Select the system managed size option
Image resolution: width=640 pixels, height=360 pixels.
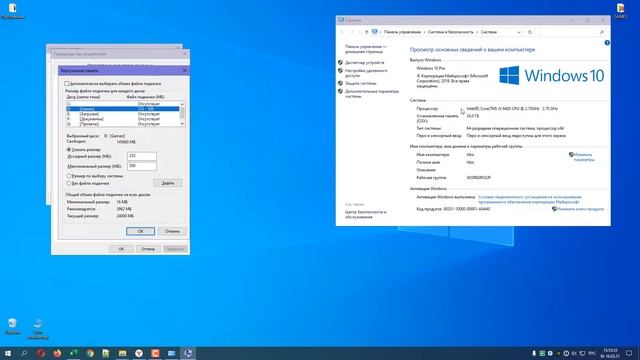pos(69,176)
